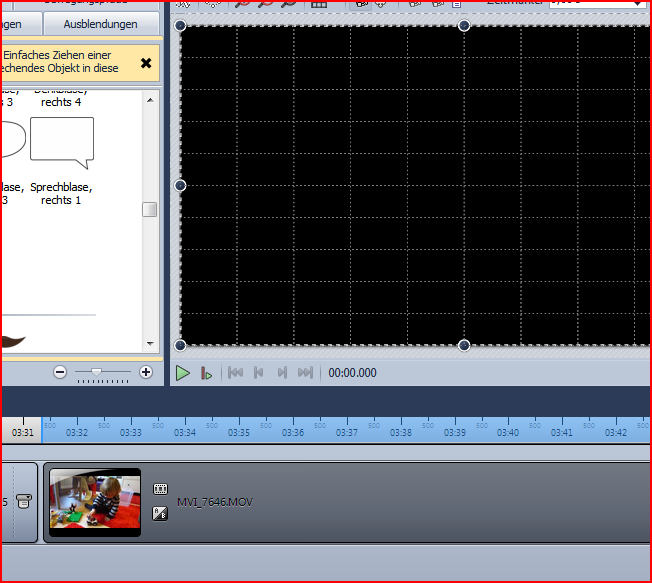Play from the marker with the red-bar play icon
This screenshot has width=652, height=583.
click(206, 373)
